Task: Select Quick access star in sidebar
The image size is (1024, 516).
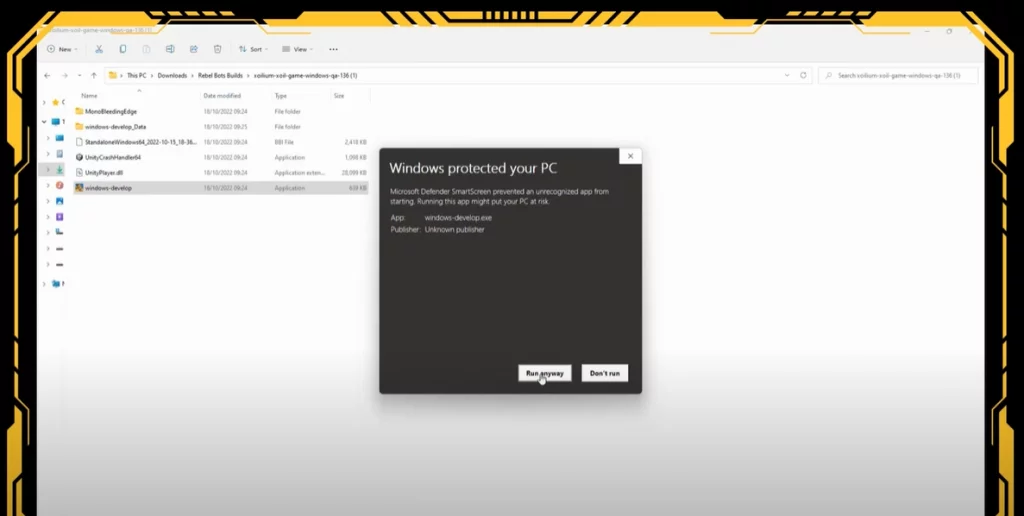Action: 56,102
